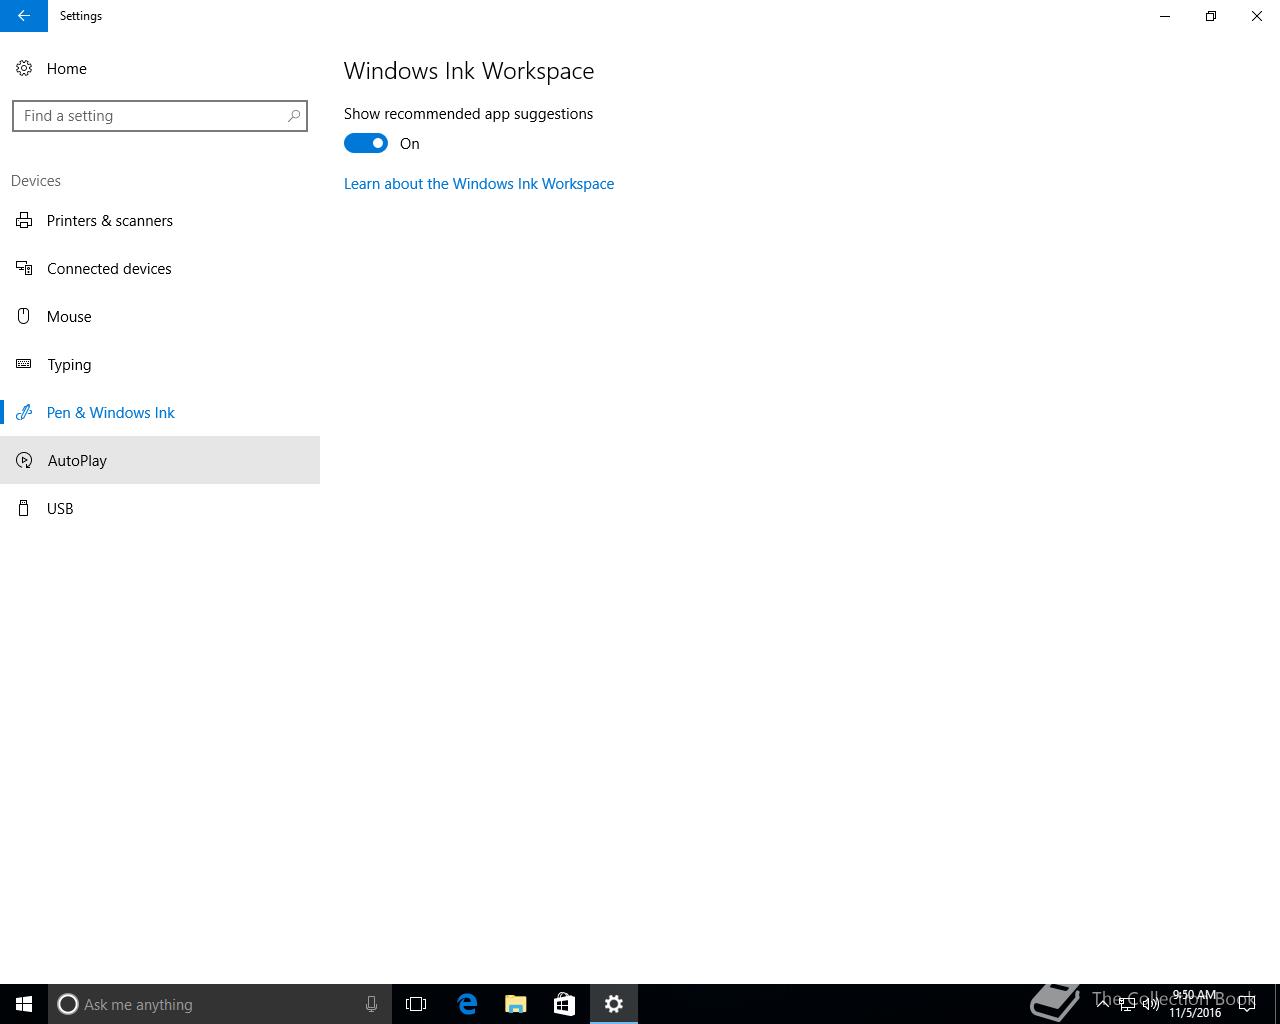This screenshot has width=1280, height=1024.
Task: Open the Action Center notification icon
Action: (x=1247, y=1004)
